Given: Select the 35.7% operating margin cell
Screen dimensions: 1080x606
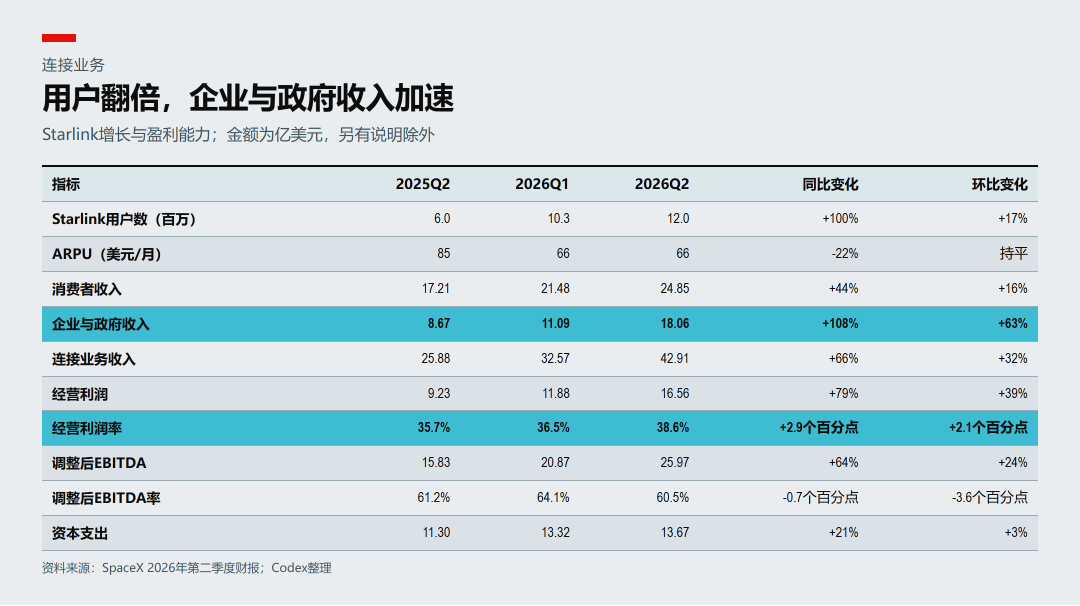Looking at the screenshot, I should (x=433, y=428).
